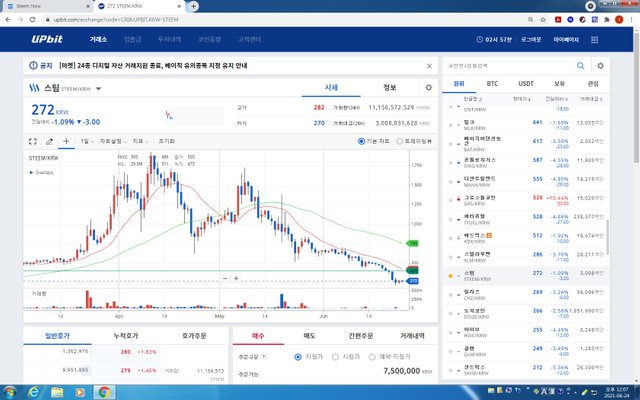This screenshot has width=640, height=400.
Task: Close the 공지 notice banner
Action: [429, 66]
